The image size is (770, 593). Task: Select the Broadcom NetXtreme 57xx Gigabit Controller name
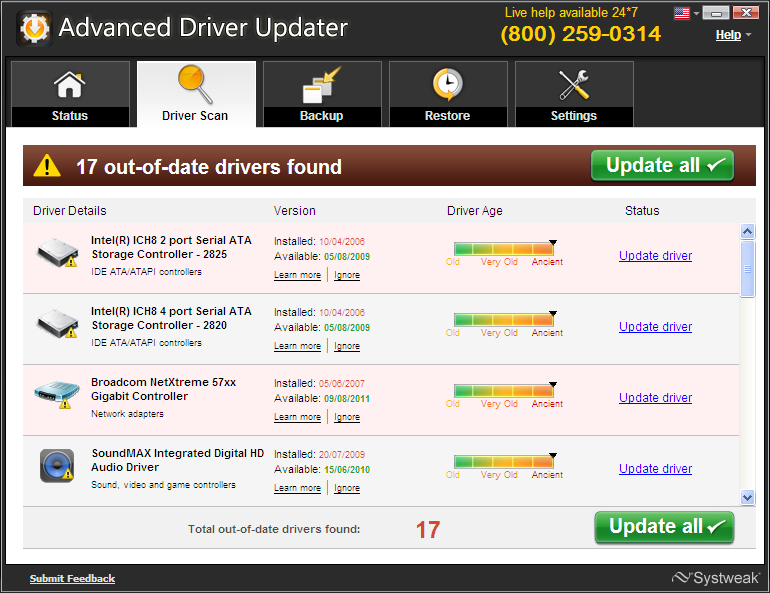tap(164, 389)
